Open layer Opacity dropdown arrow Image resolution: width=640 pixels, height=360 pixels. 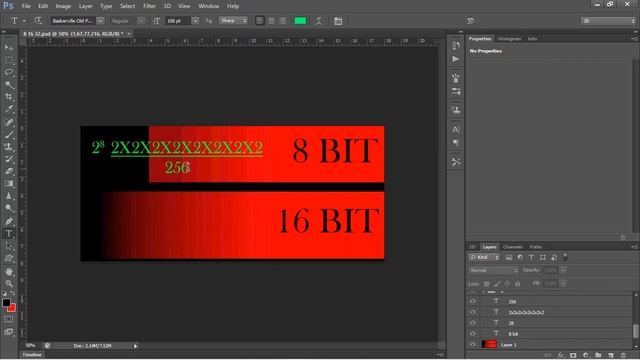point(563,270)
